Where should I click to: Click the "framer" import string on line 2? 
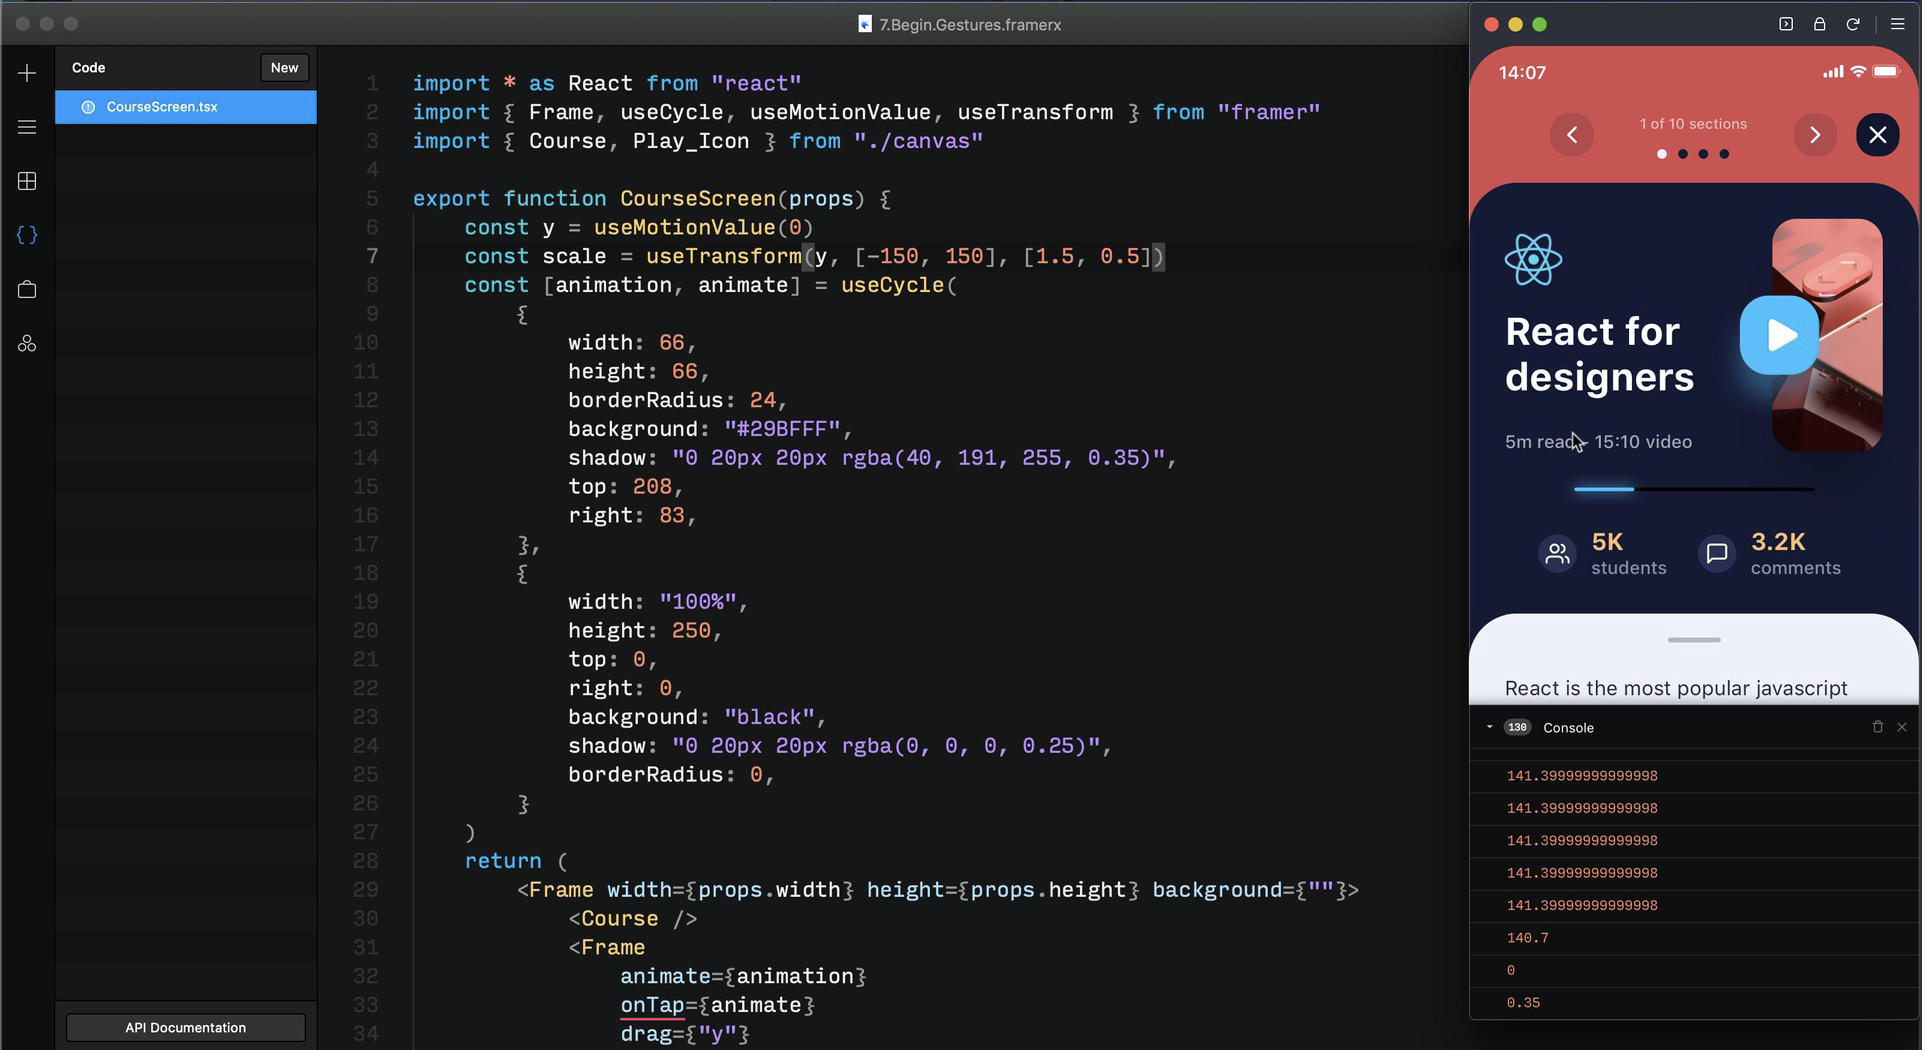[1269, 112]
